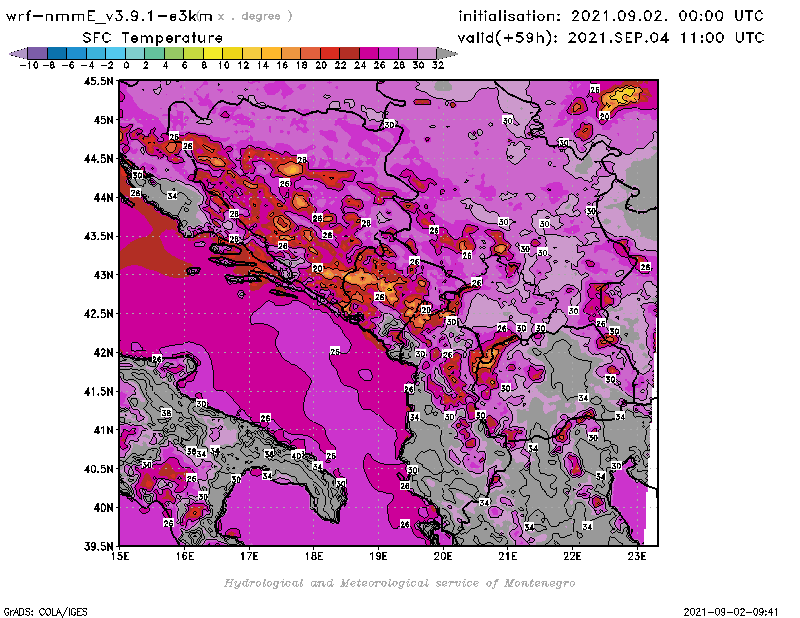This screenshot has width=800, height=618.
Task: Click the longitude axis label '22E'
Action: coord(572,556)
